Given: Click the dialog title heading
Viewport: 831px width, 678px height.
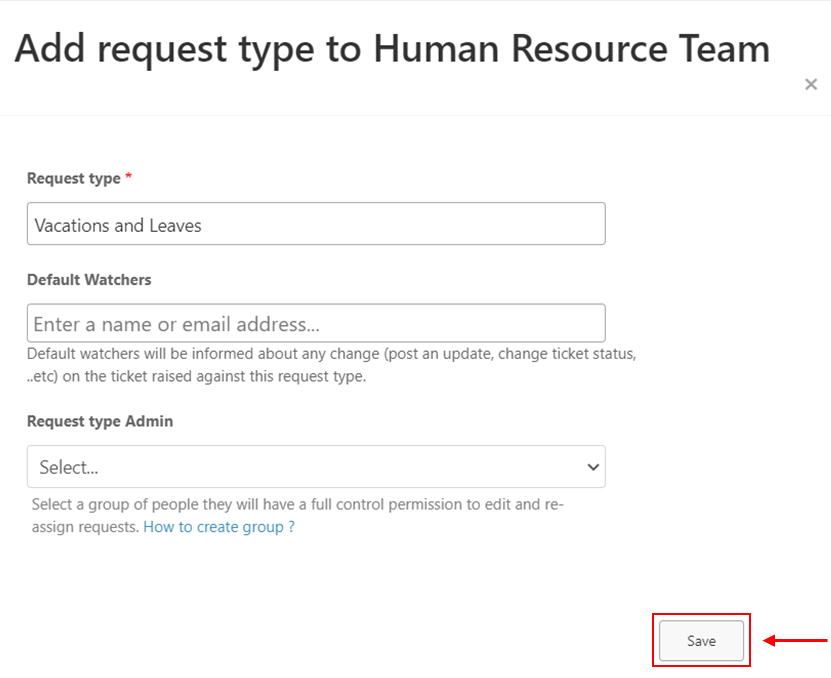Looking at the screenshot, I should coord(392,49).
